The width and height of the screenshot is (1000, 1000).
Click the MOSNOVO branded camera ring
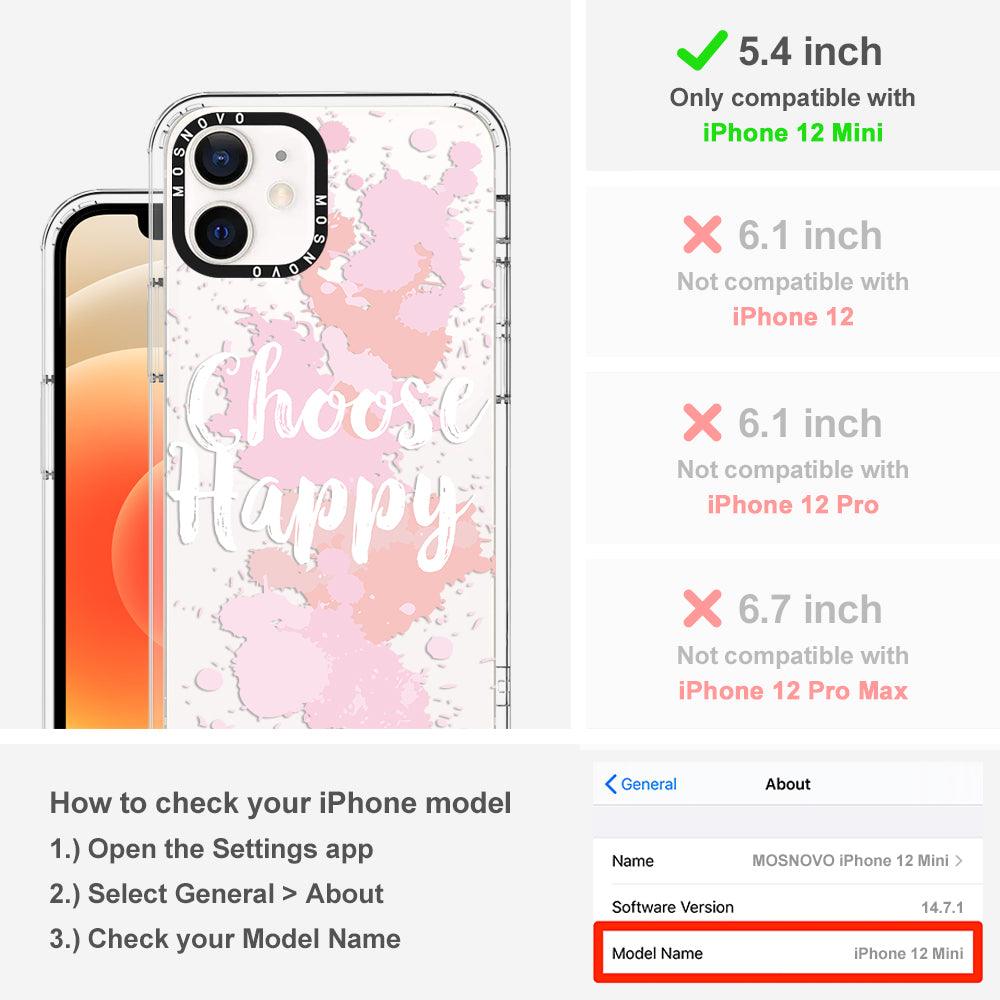coord(250,195)
